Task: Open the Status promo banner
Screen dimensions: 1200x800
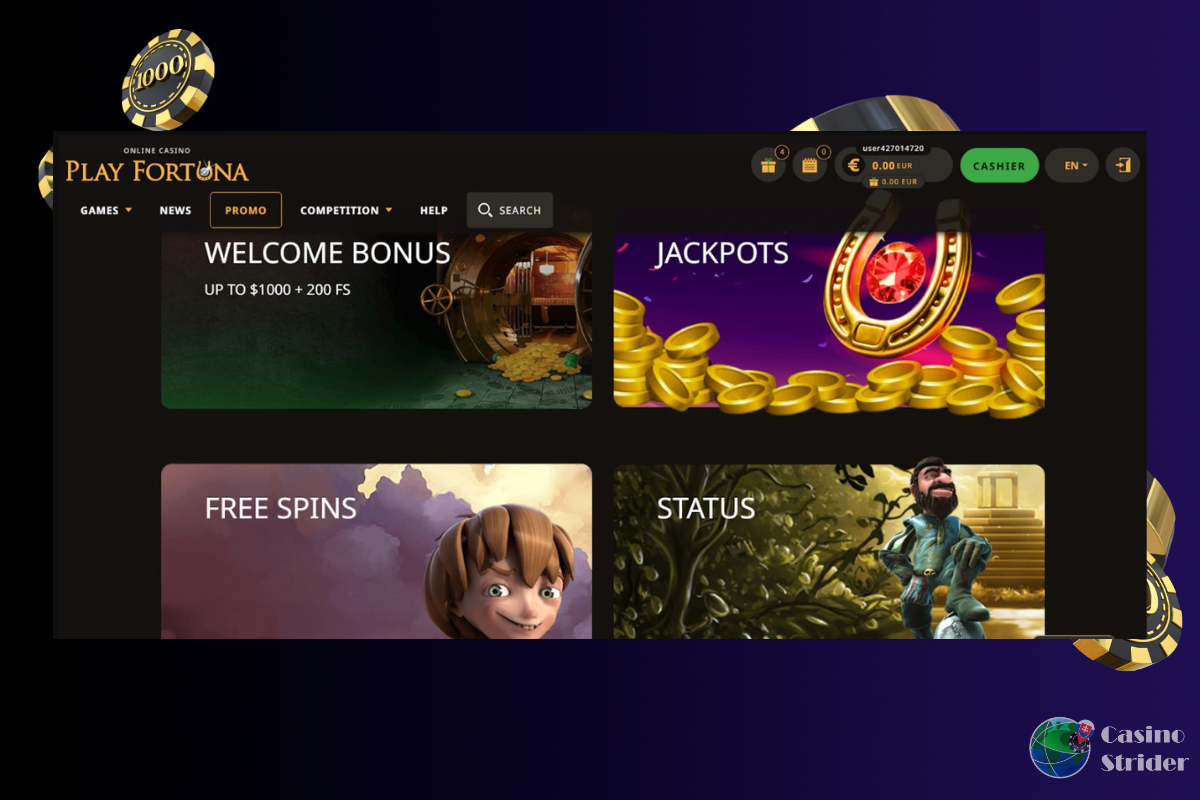Action: tap(829, 551)
